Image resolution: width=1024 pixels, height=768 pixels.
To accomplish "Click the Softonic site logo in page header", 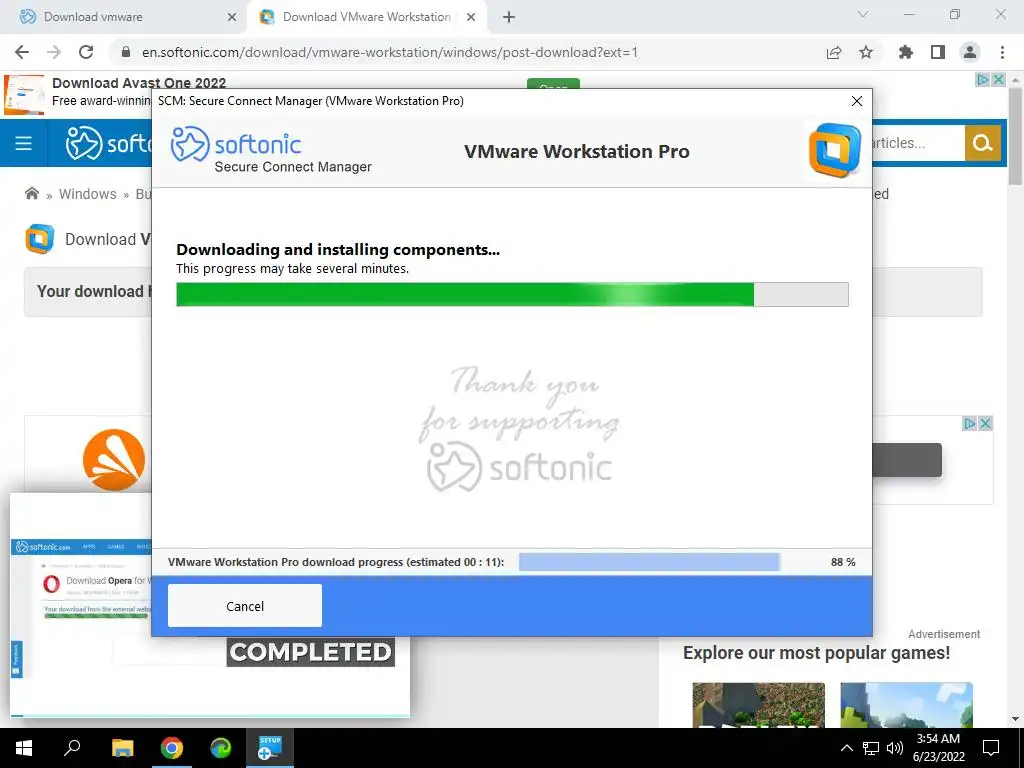I will point(108,143).
